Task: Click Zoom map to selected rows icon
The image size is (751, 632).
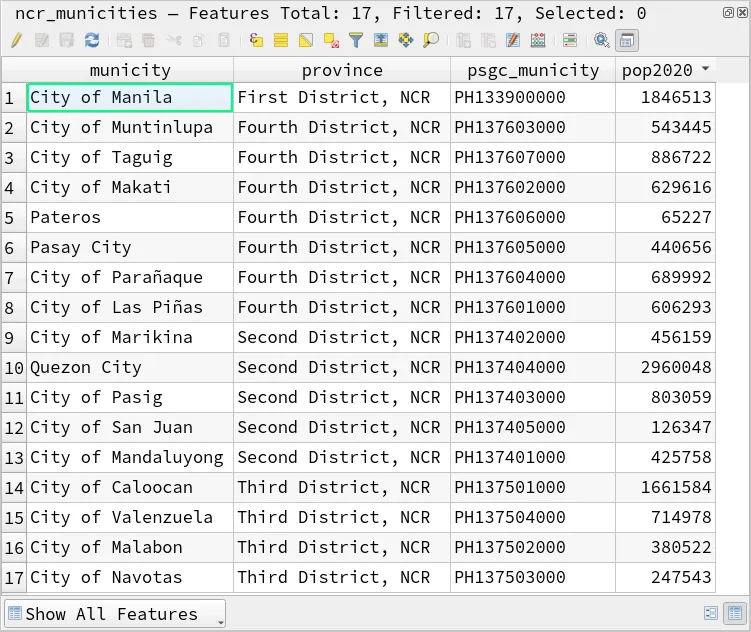Action: pos(431,40)
